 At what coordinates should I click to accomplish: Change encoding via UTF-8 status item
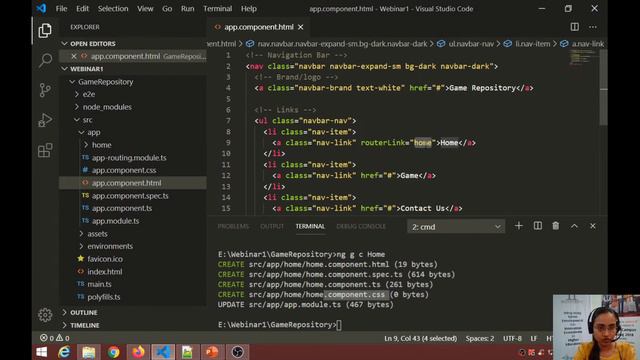click(x=512, y=338)
